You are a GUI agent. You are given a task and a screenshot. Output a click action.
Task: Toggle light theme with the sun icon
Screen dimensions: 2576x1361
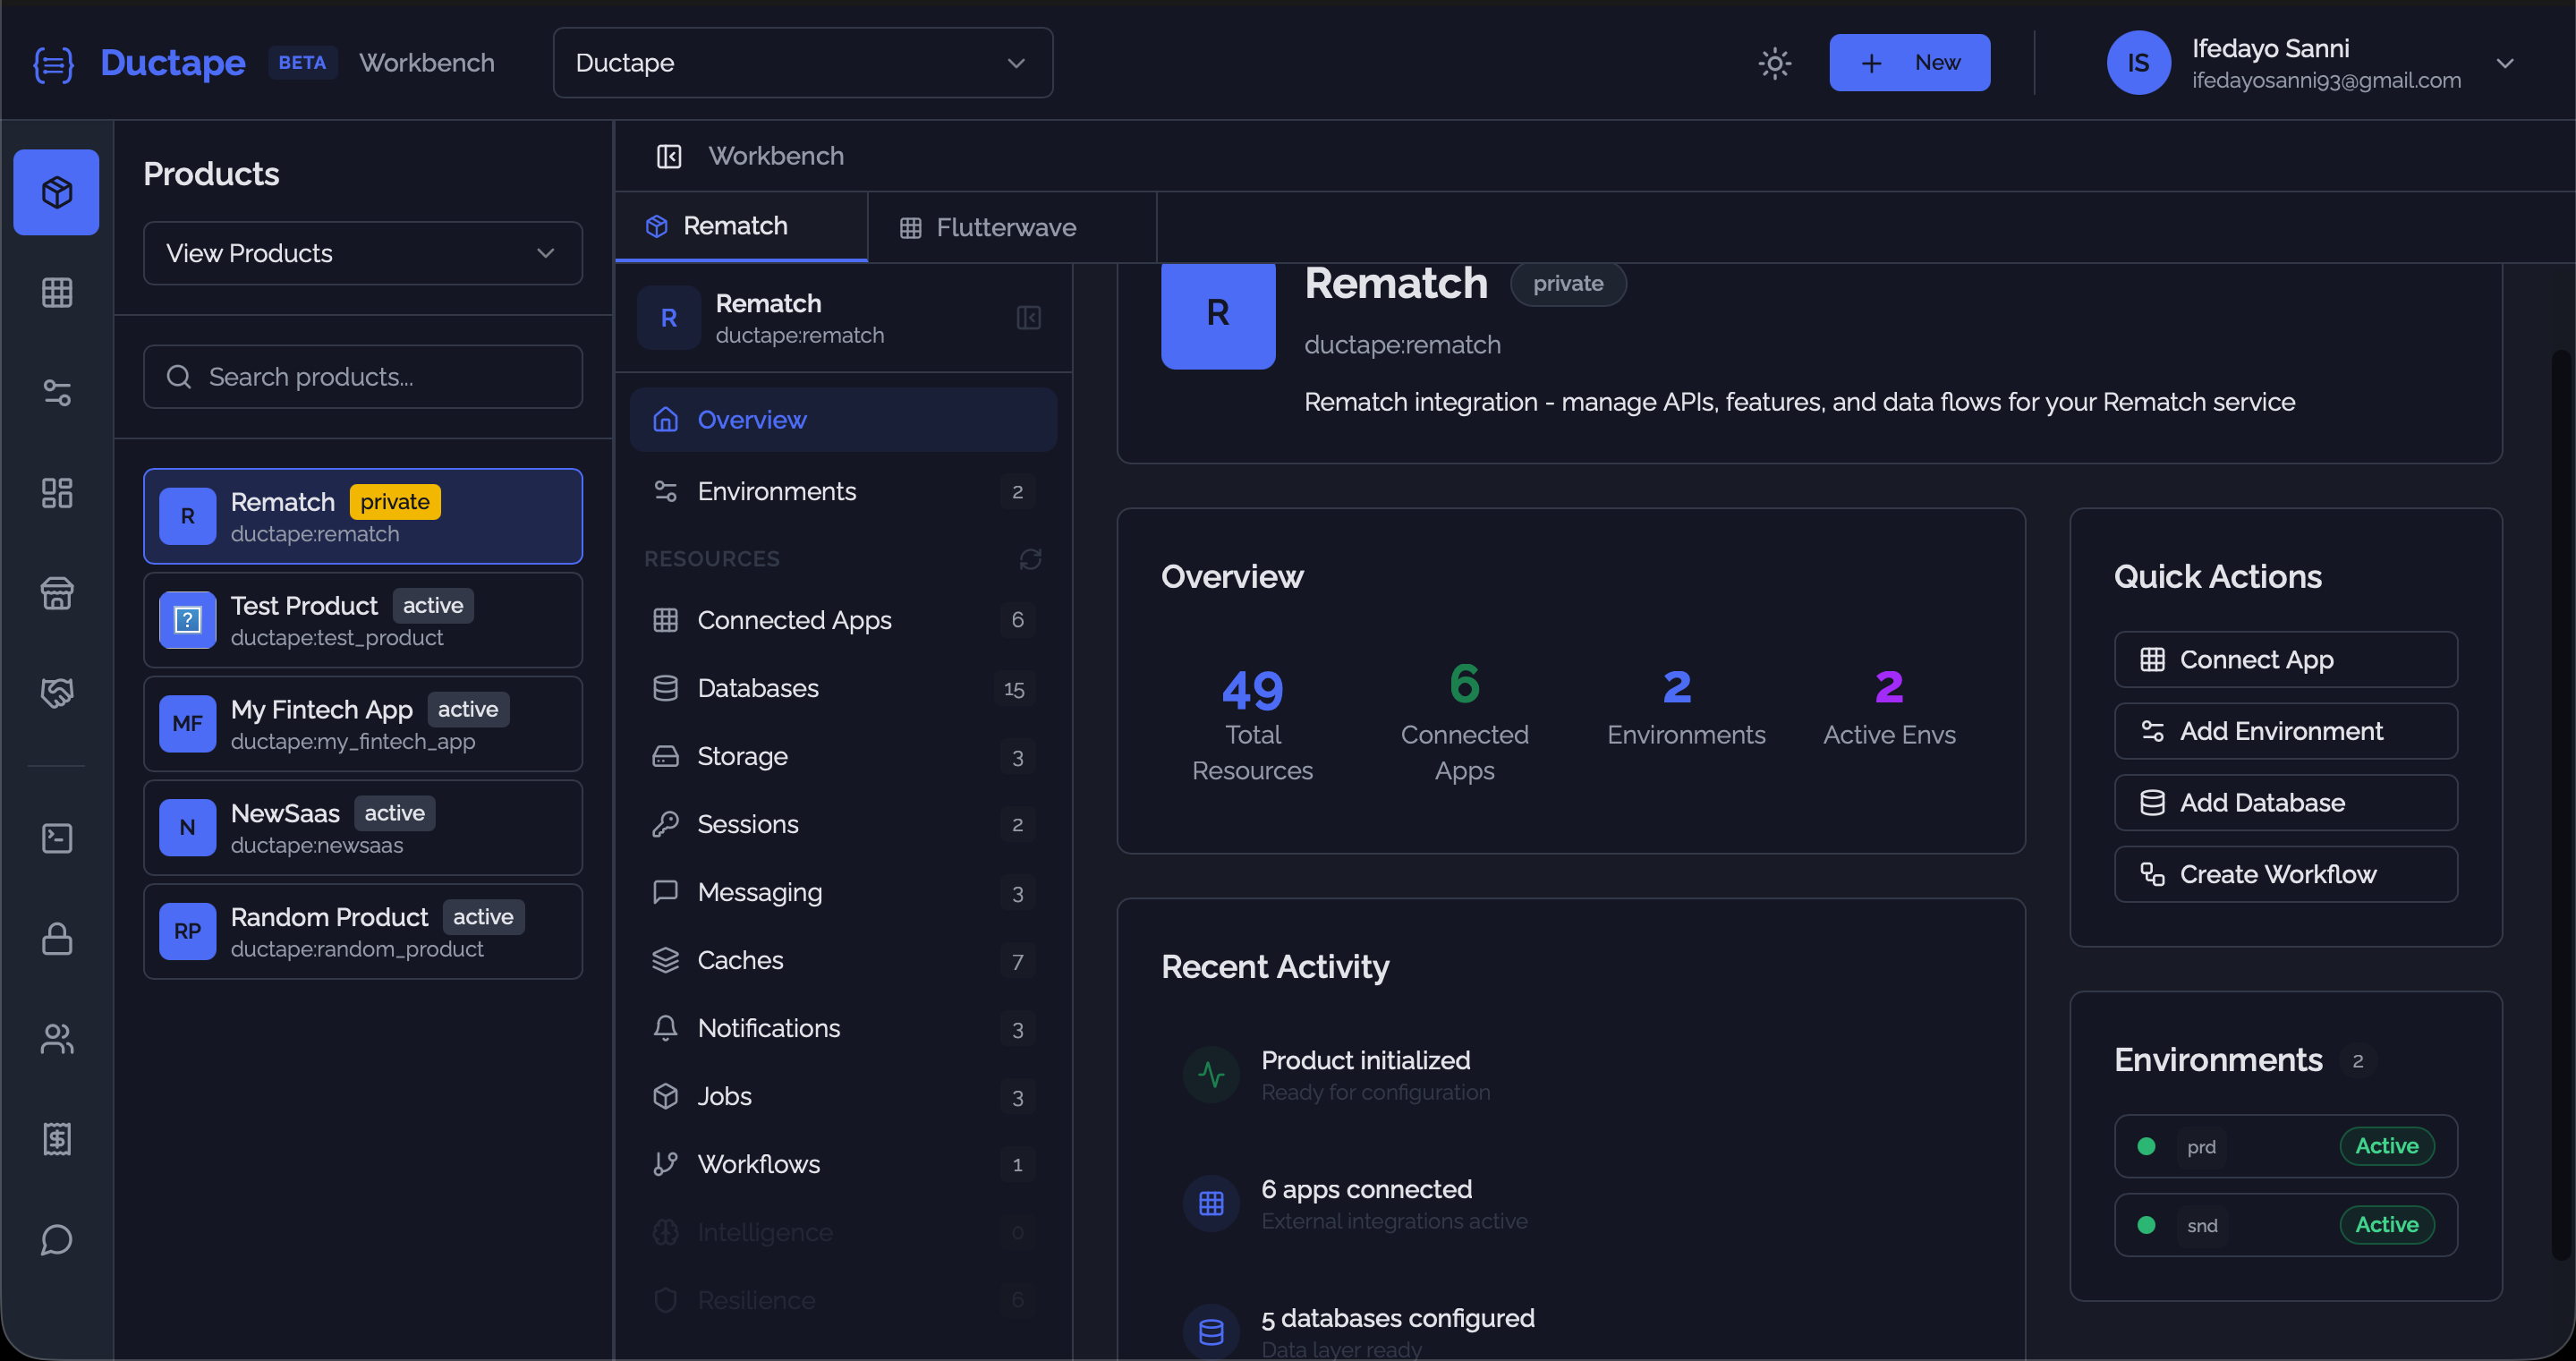1774,63
